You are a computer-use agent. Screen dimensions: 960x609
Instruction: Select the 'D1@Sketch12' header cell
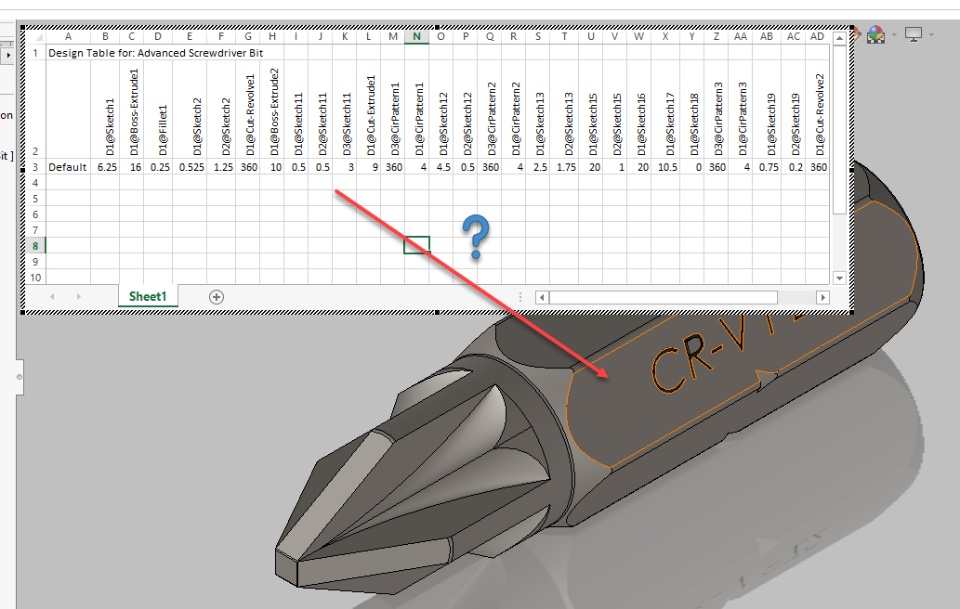coord(441,110)
